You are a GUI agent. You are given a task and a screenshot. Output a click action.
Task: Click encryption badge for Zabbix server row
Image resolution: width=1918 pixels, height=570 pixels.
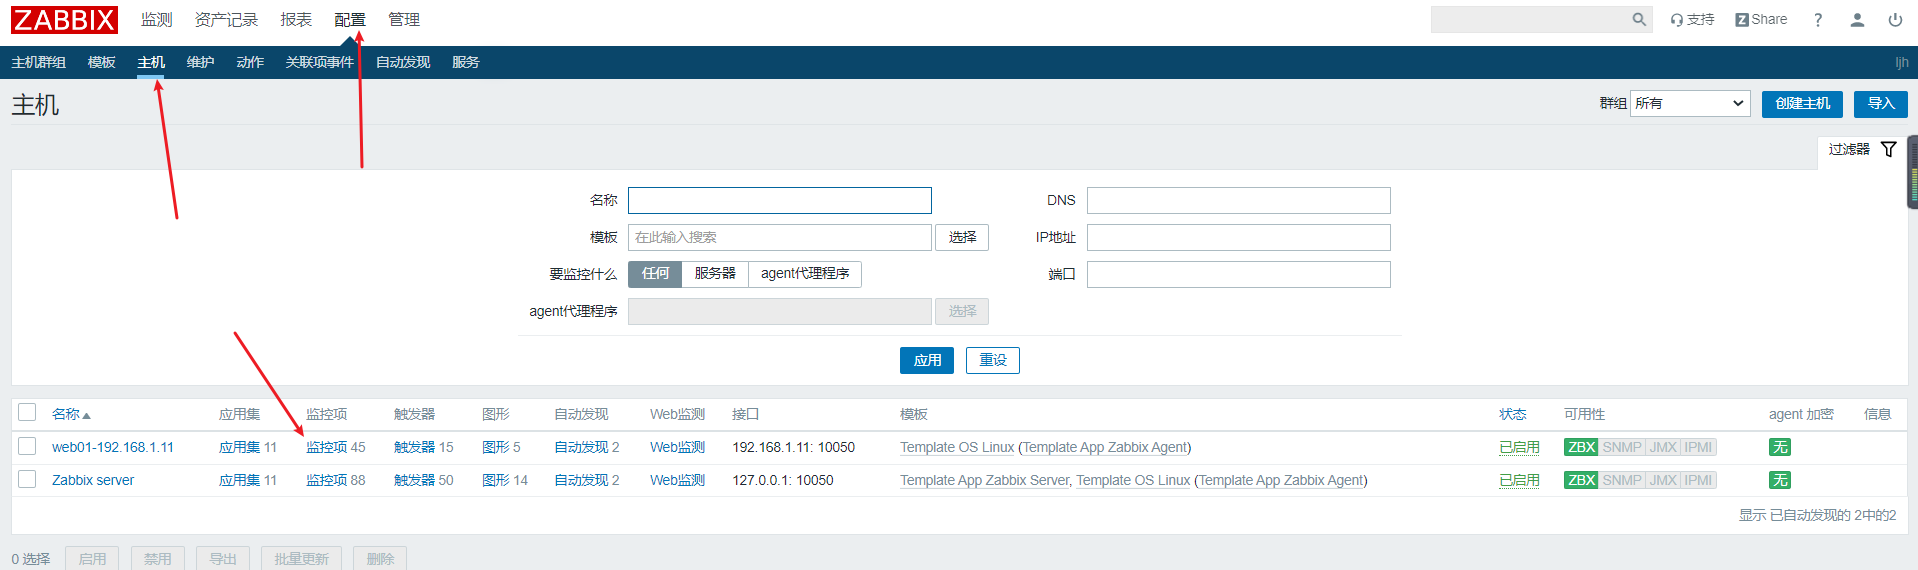1780,480
